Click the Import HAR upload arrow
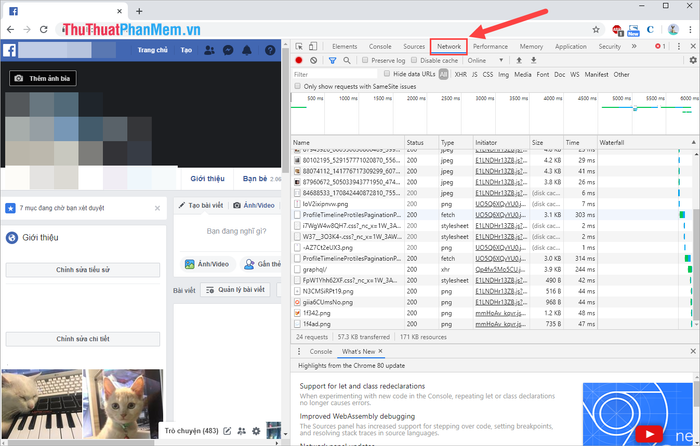This screenshot has width=700, height=446. [x=519, y=60]
